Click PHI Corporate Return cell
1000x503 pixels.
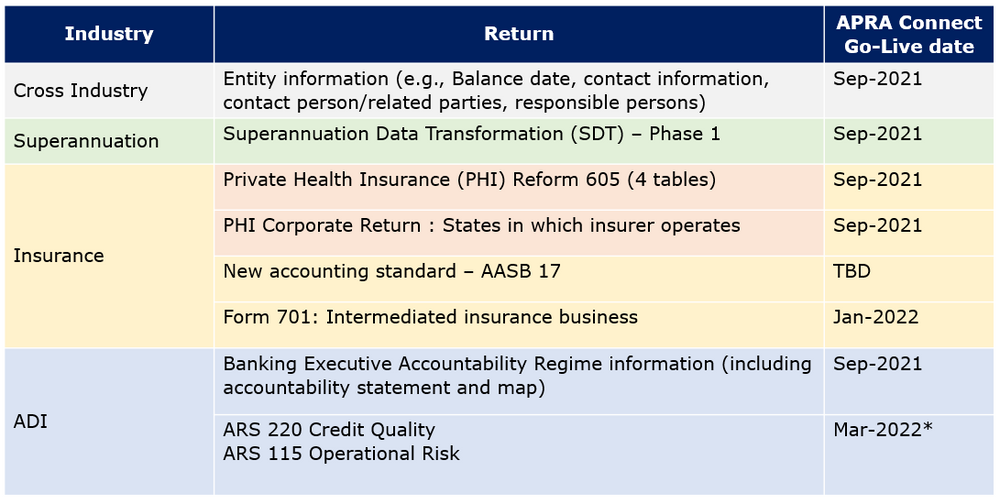coord(481,225)
